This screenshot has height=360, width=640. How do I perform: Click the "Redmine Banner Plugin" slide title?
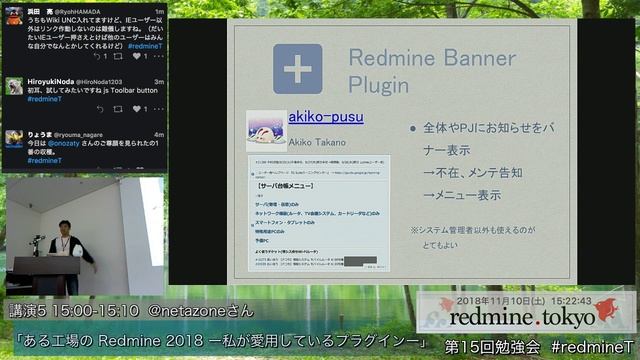tap(432, 71)
